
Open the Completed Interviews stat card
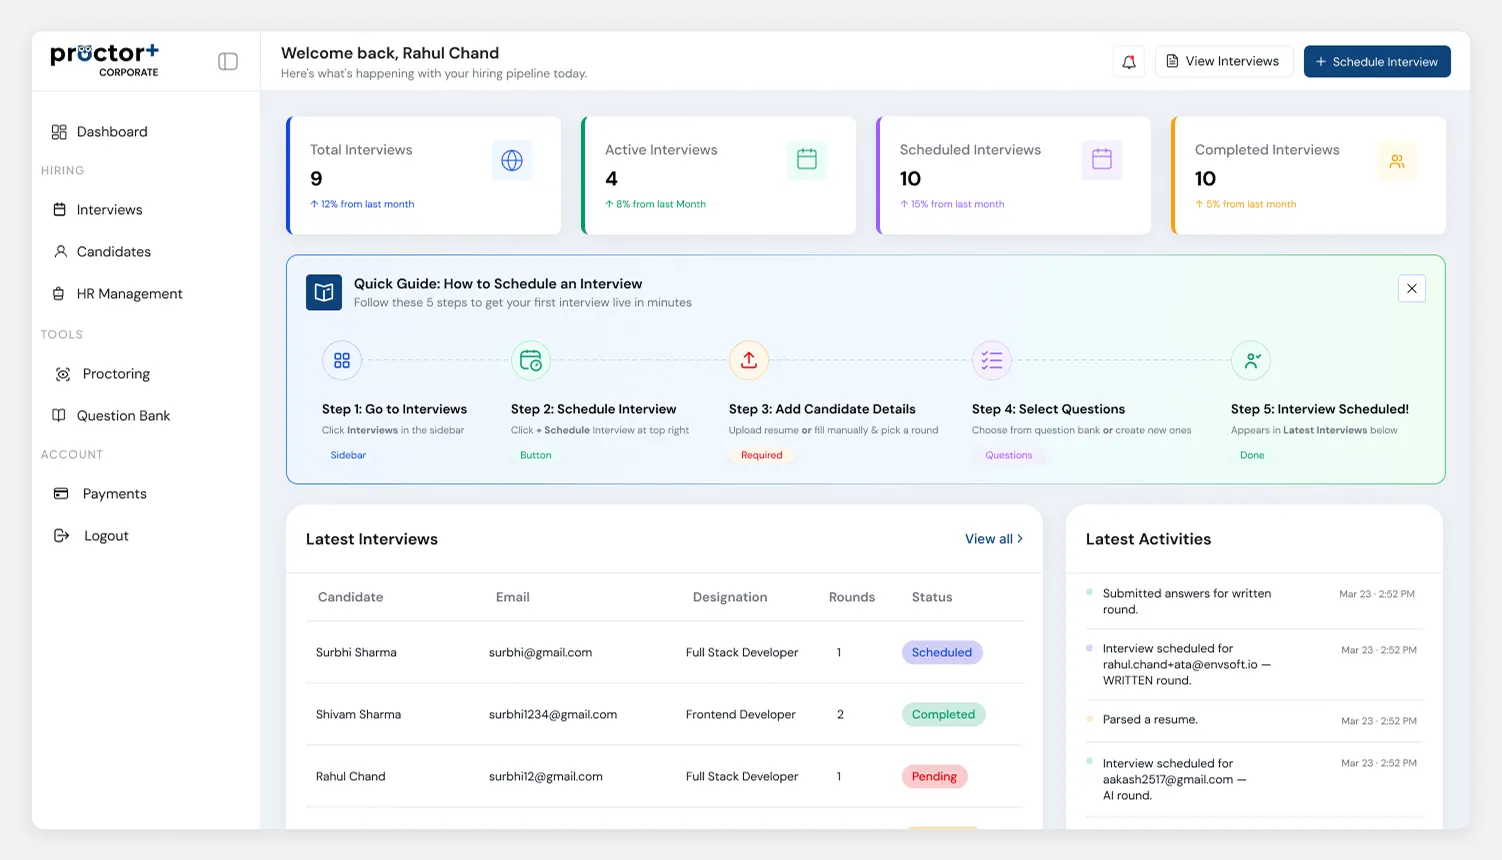point(1308,176)
